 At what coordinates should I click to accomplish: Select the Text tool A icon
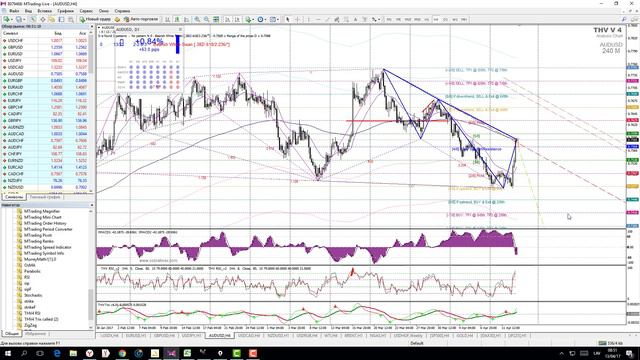tap(355, 19)
